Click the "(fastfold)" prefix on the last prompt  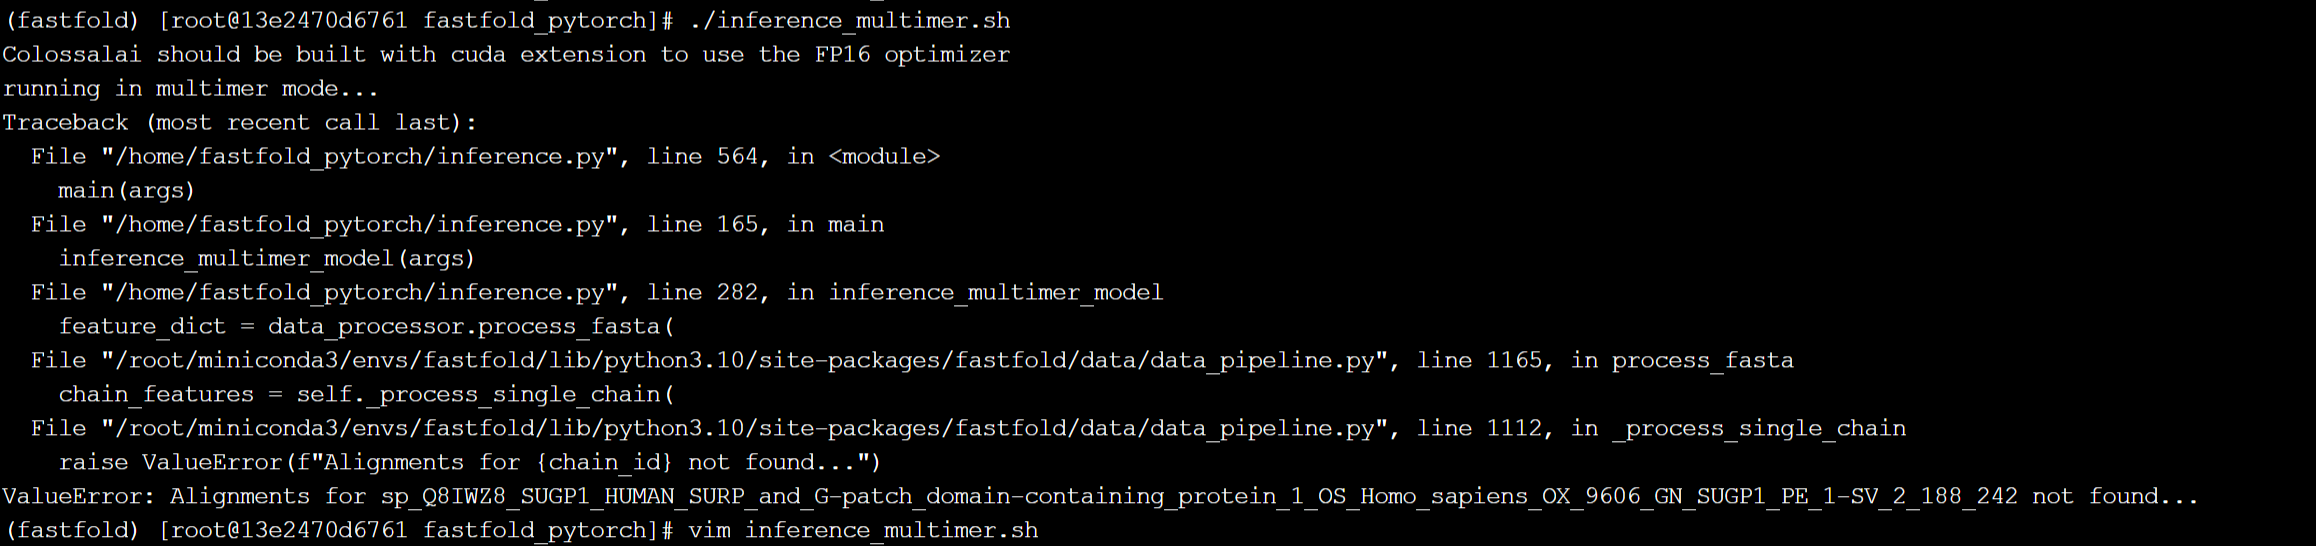(72, 531)
